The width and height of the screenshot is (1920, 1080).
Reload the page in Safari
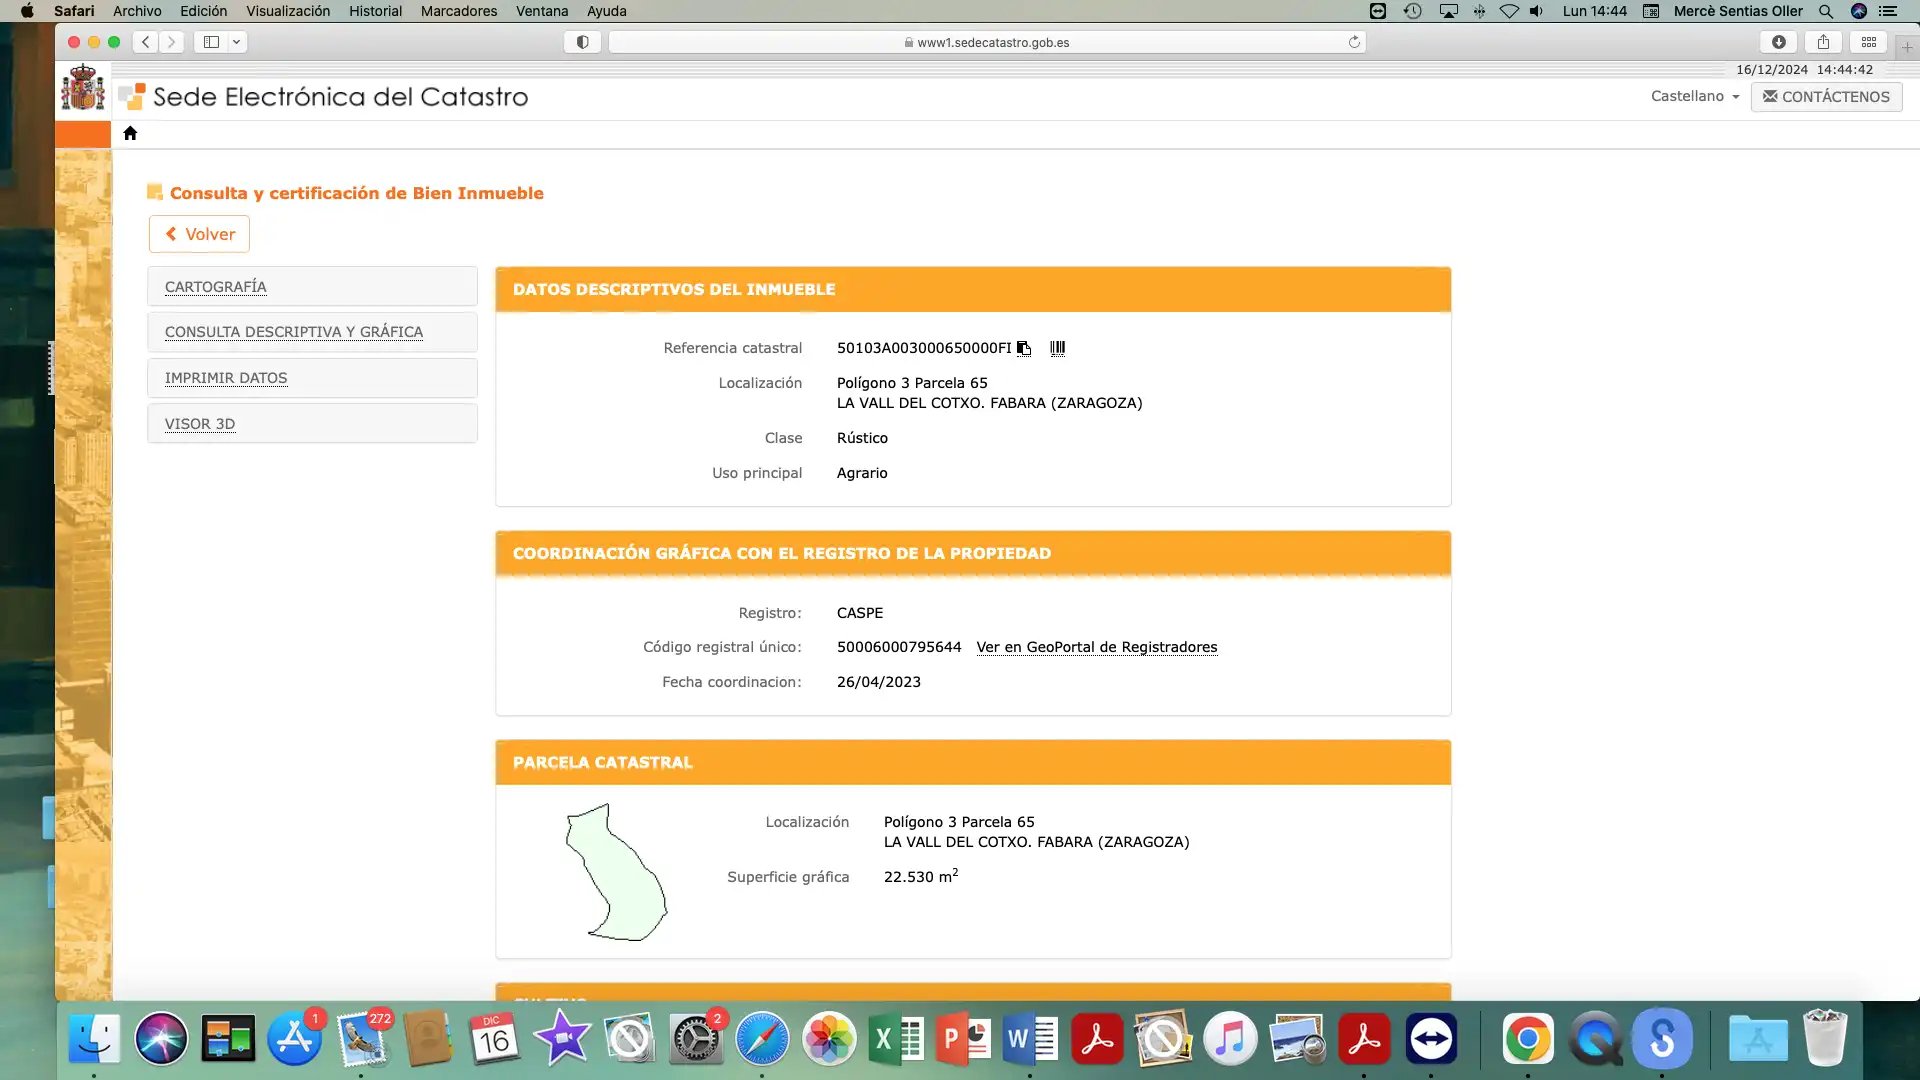1354,42
